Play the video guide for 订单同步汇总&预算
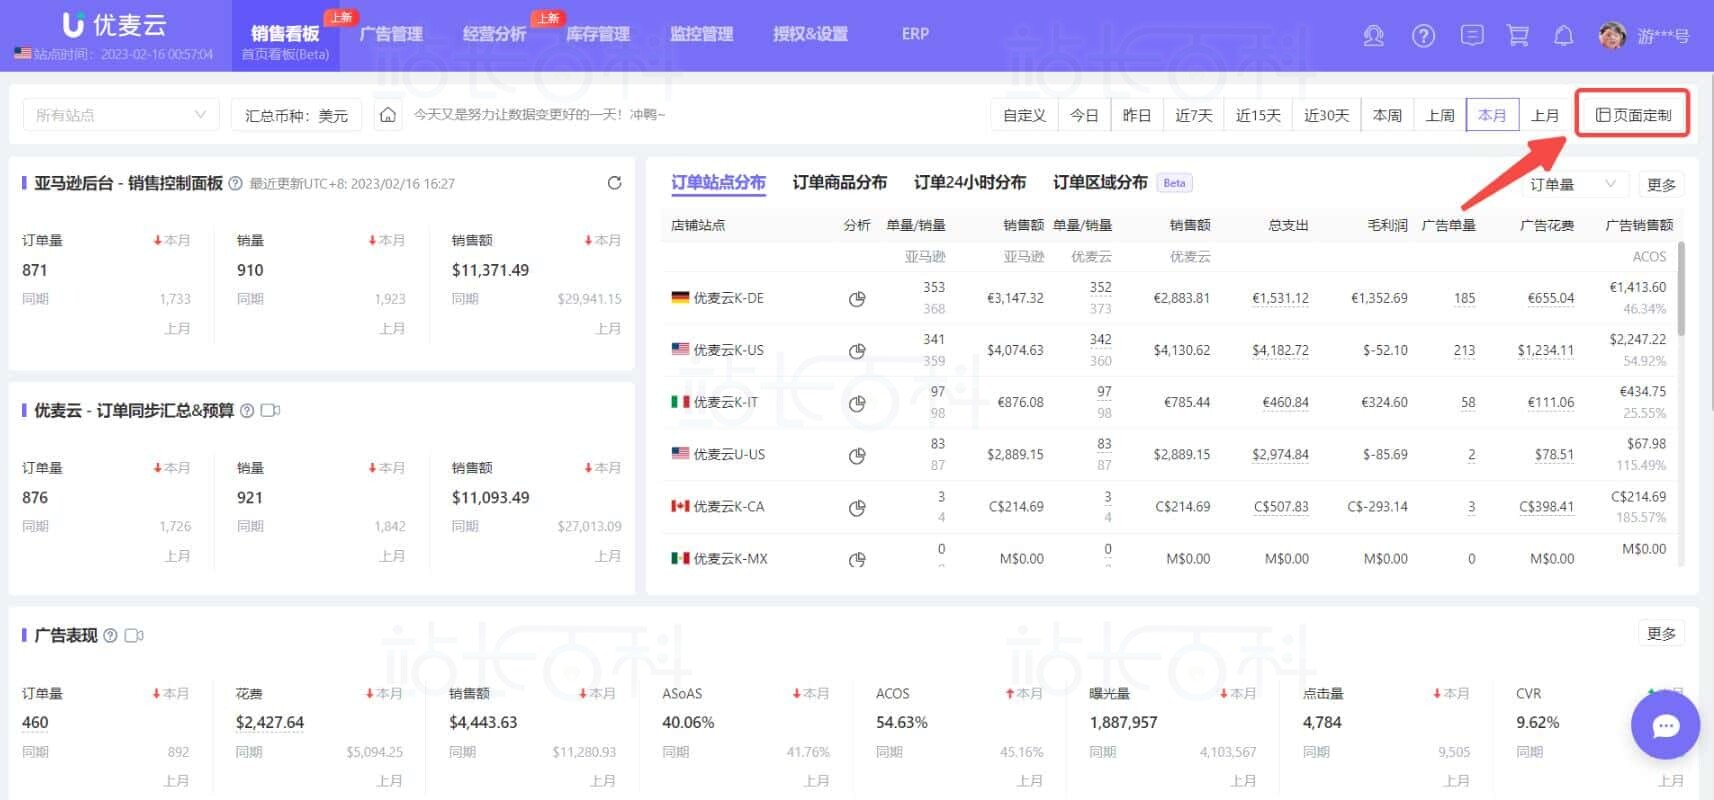The width and height of the screenshot is (1714, 800). click(270, 411)
